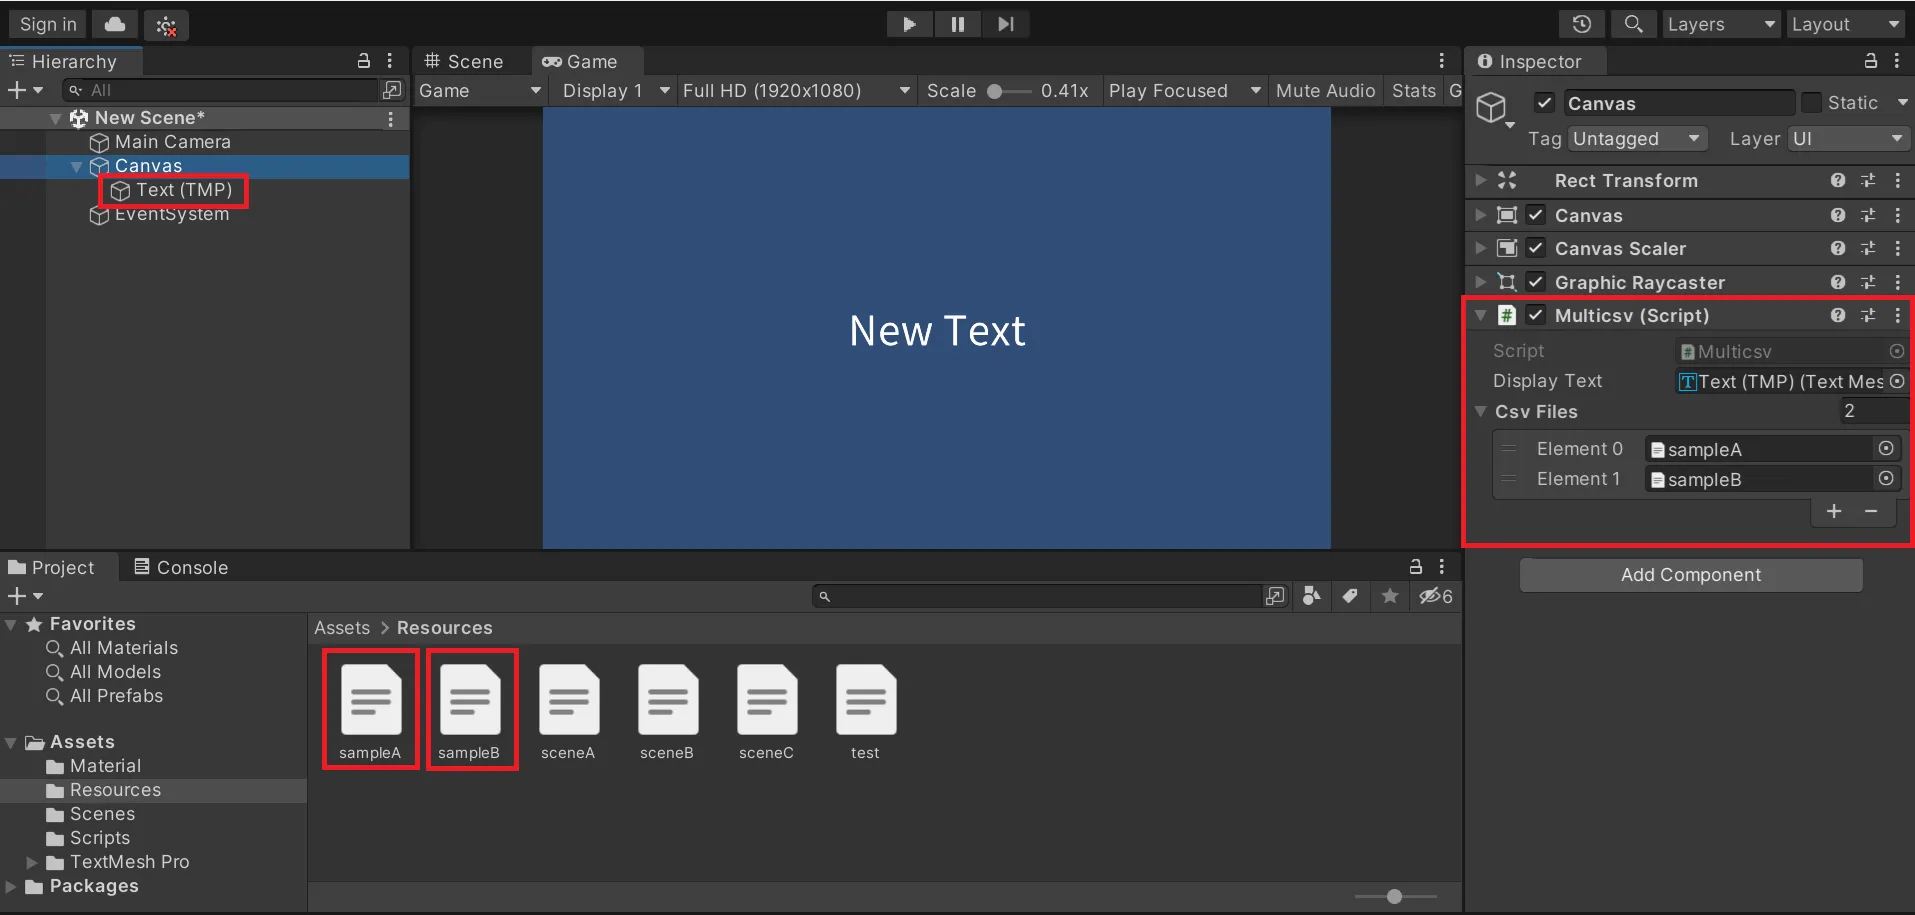Expand the Rect Transform component
The image size is (1915, 915).
click(1481, 181)
